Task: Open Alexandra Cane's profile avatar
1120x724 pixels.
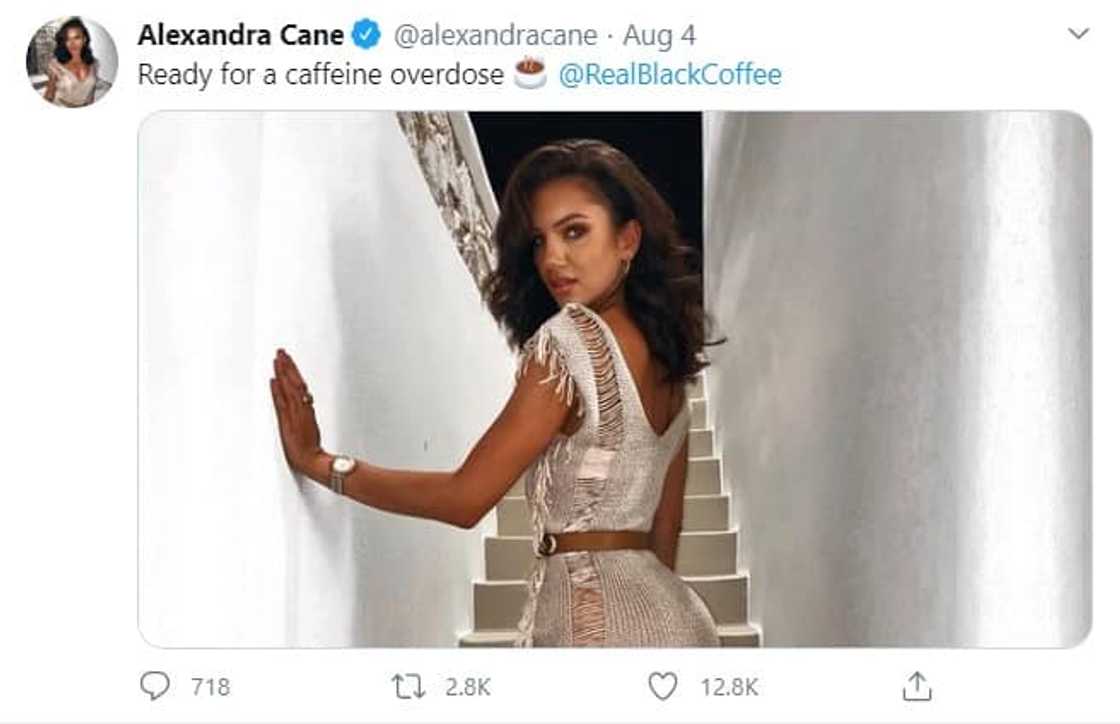Action: [71, 62]
